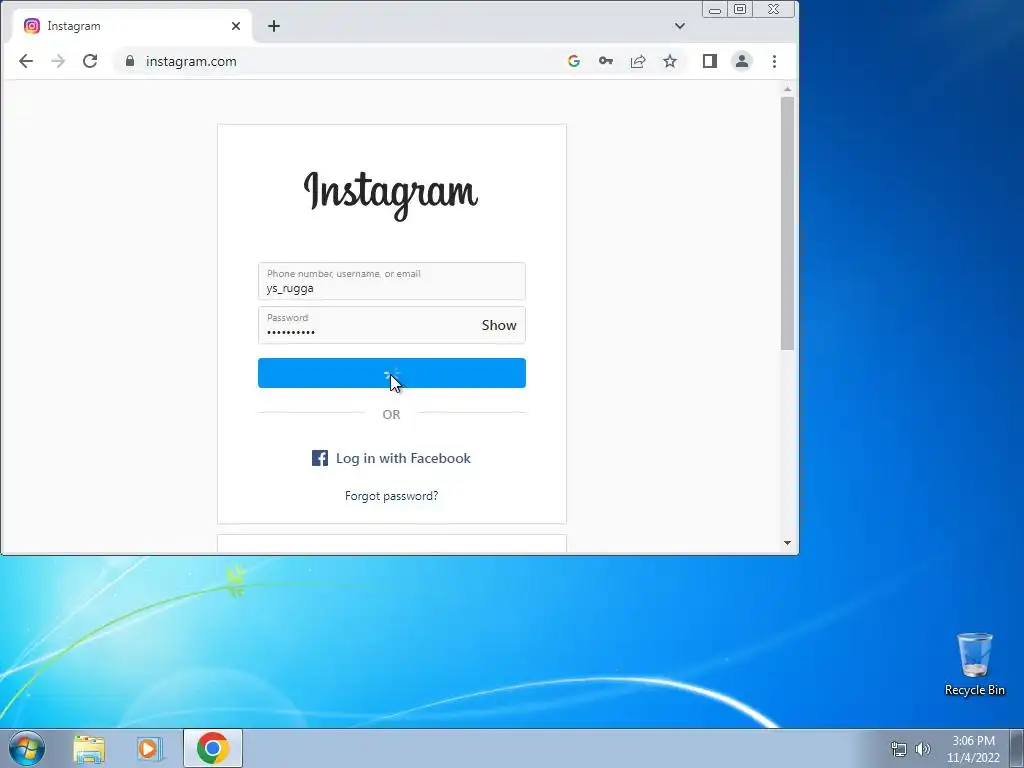Open the Chrome side panel
The image size is (1024, 768).
tap(710, 61)
